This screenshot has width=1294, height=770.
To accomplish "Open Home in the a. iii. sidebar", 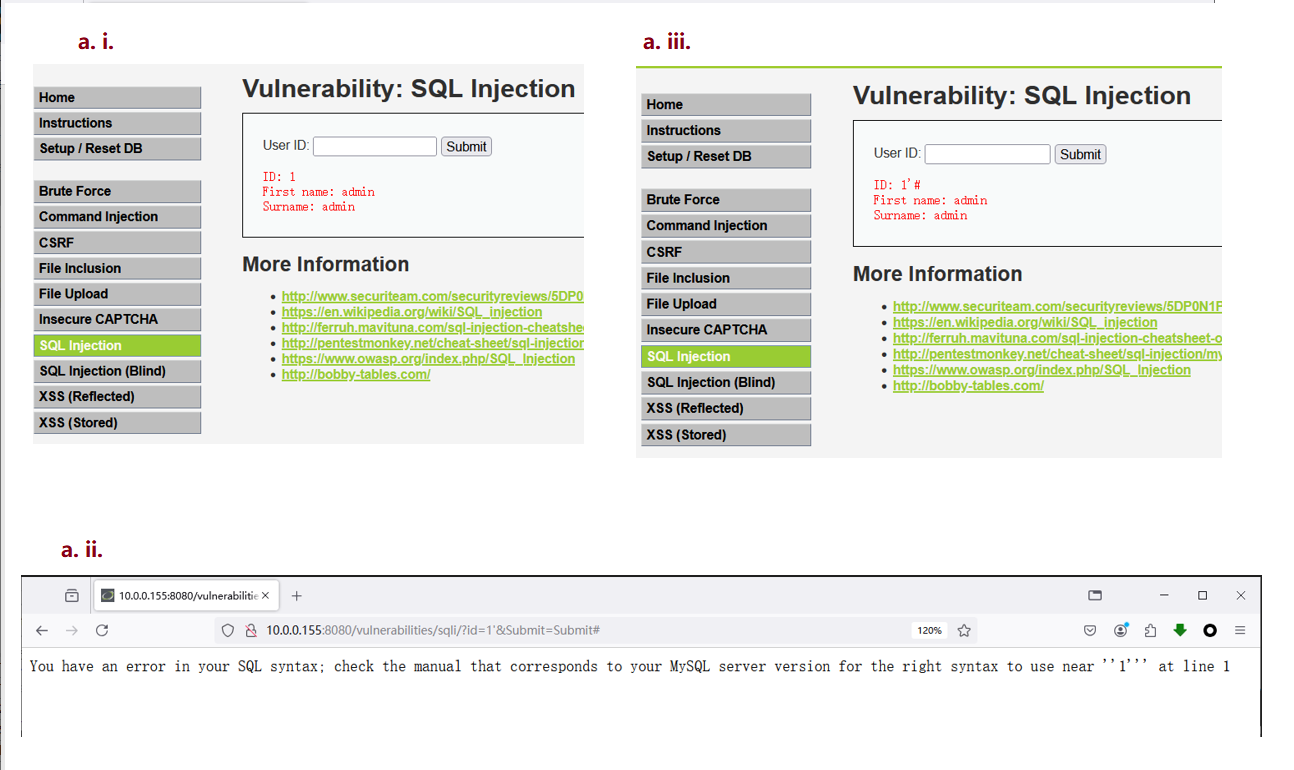I will (x=726, y=104).
